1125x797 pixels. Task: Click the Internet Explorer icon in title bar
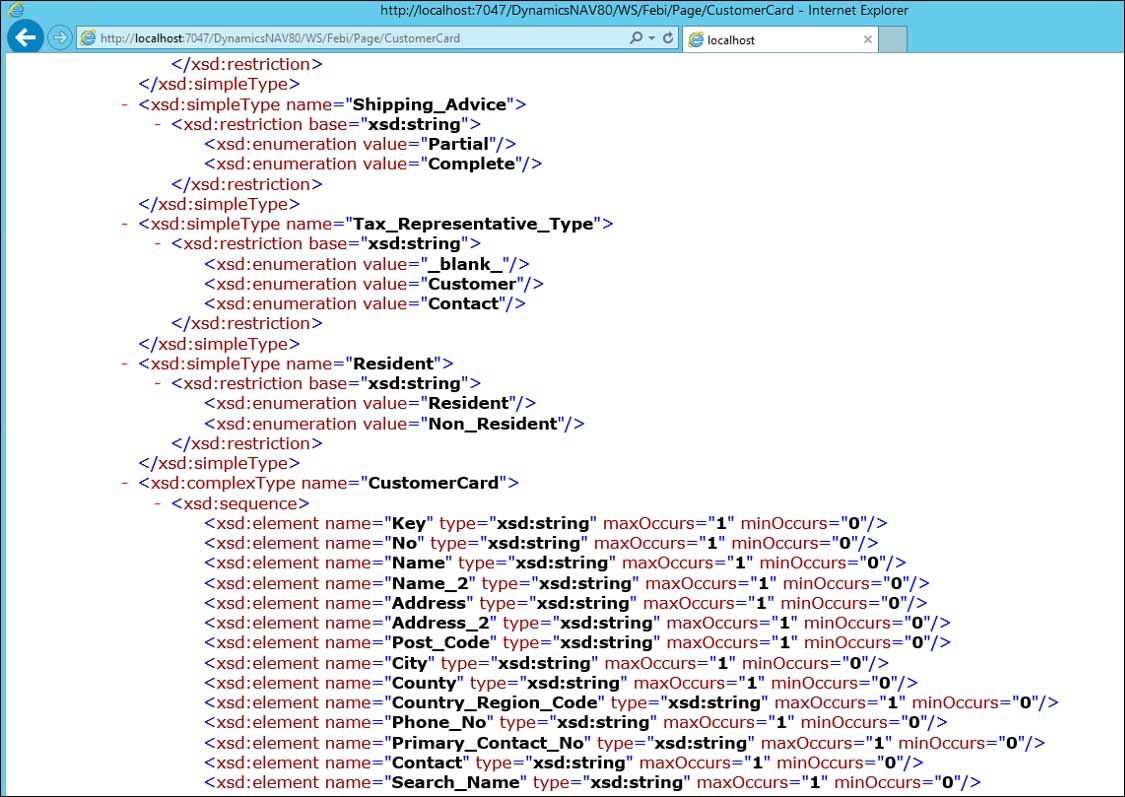[x=15, y=10]
